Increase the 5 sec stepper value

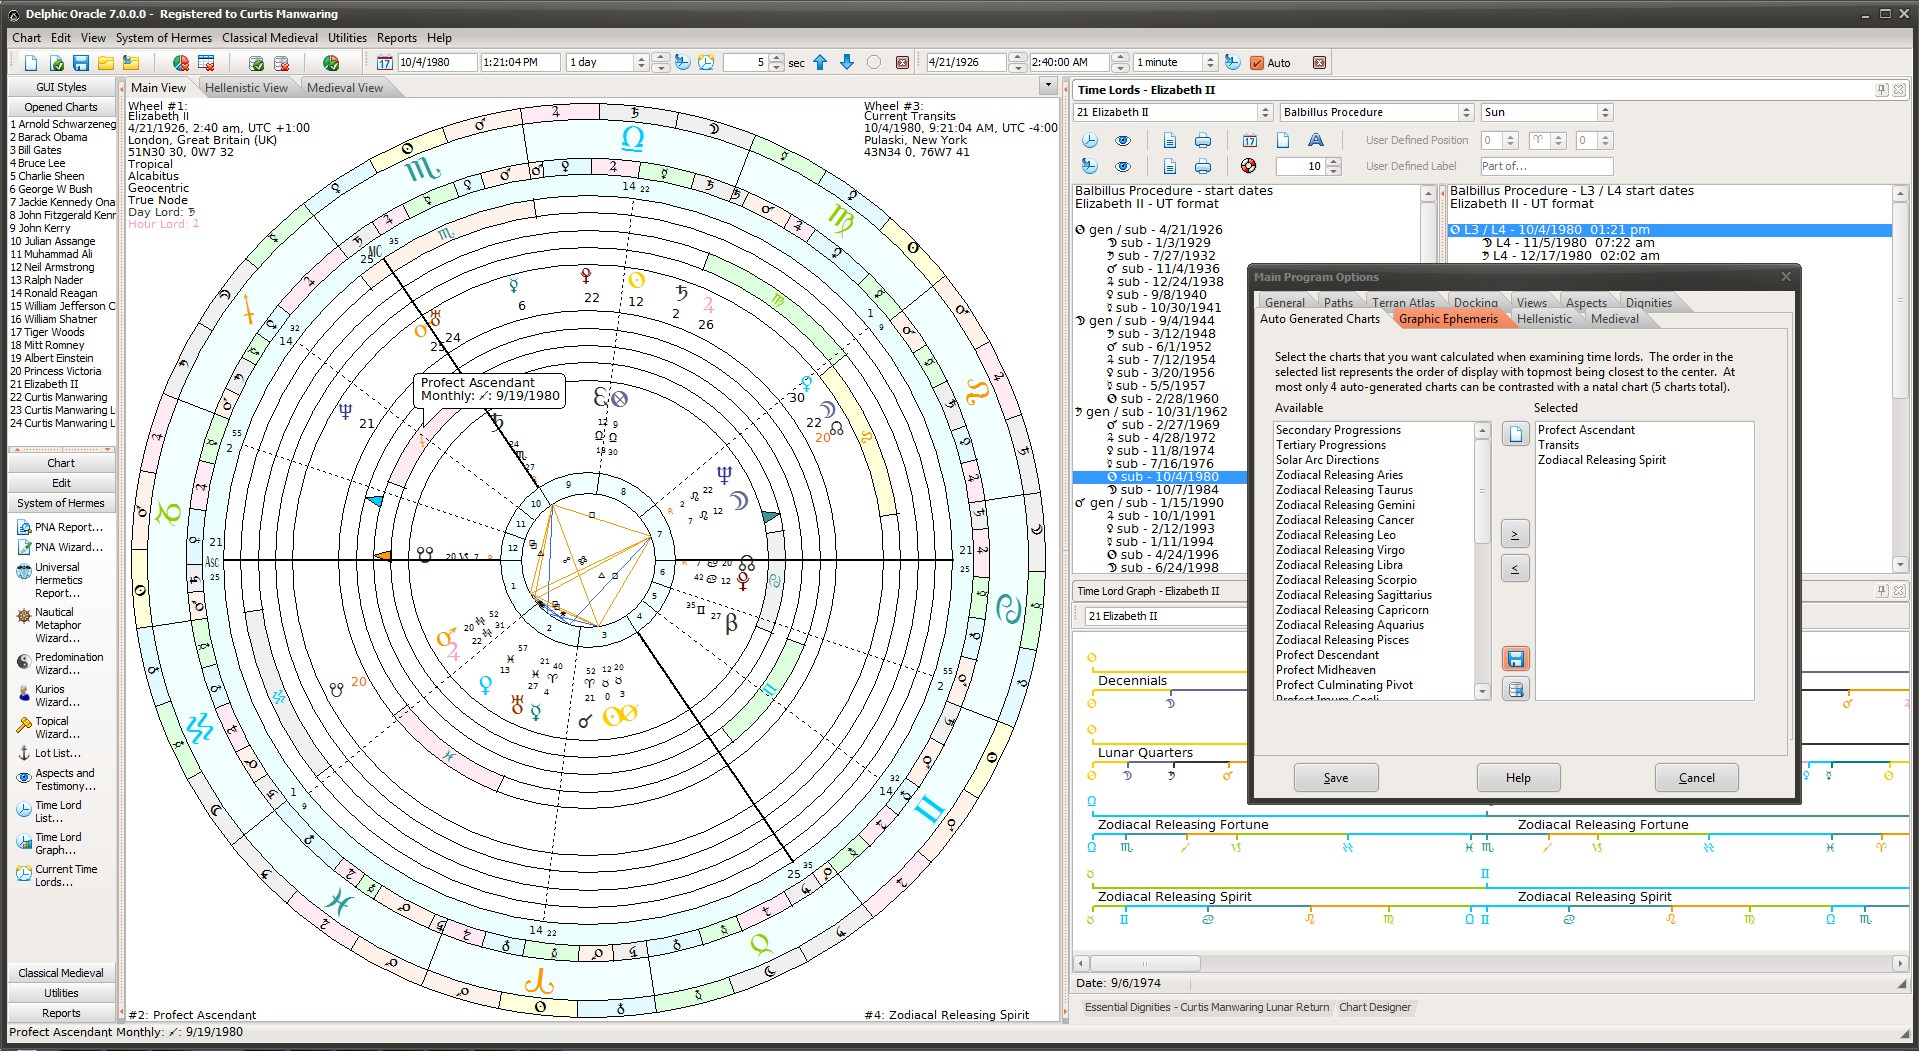click(x=775, y=58)
